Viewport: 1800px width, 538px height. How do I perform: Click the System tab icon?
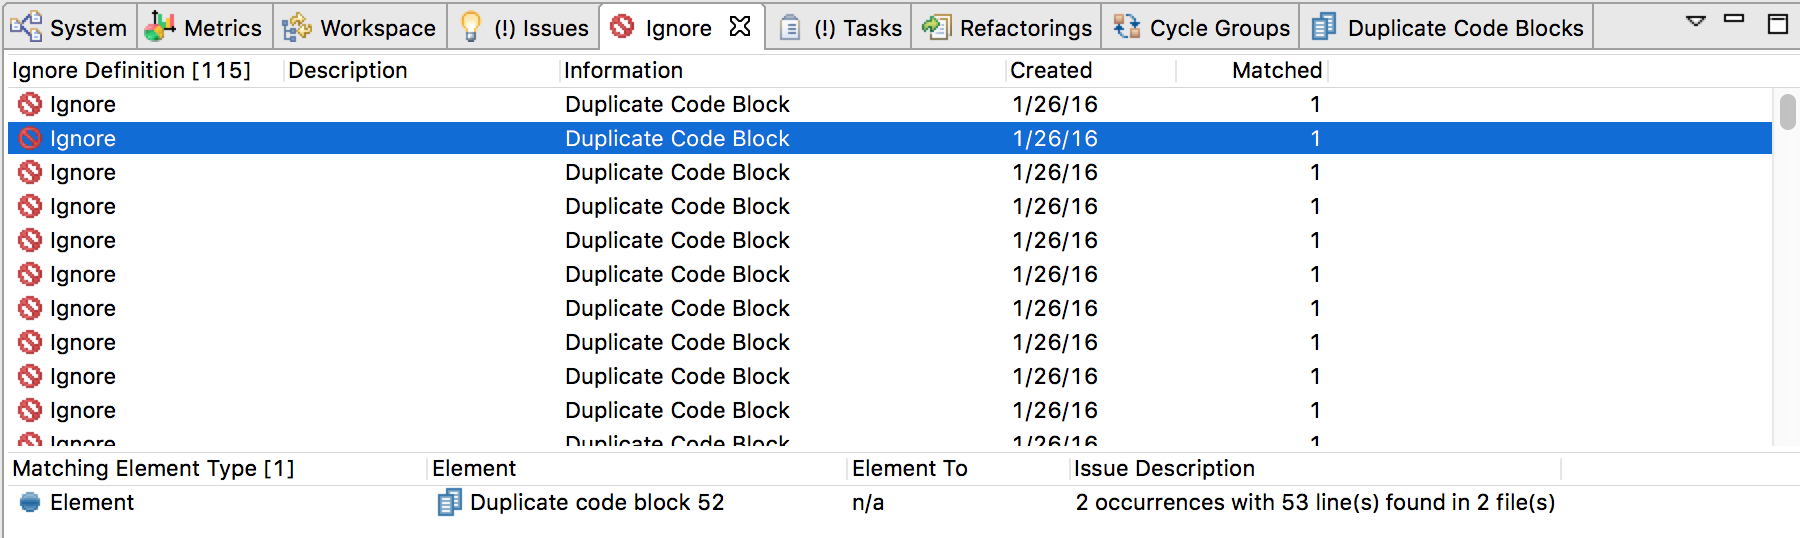point(26,26)
